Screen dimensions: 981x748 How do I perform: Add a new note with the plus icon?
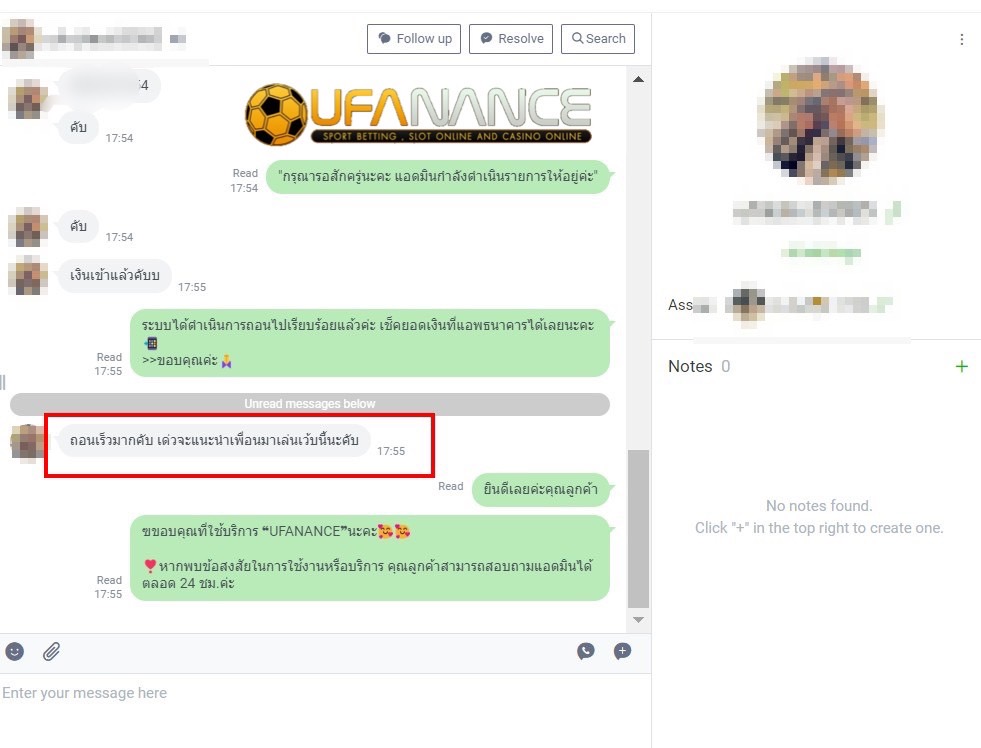(x=962, y=366)
